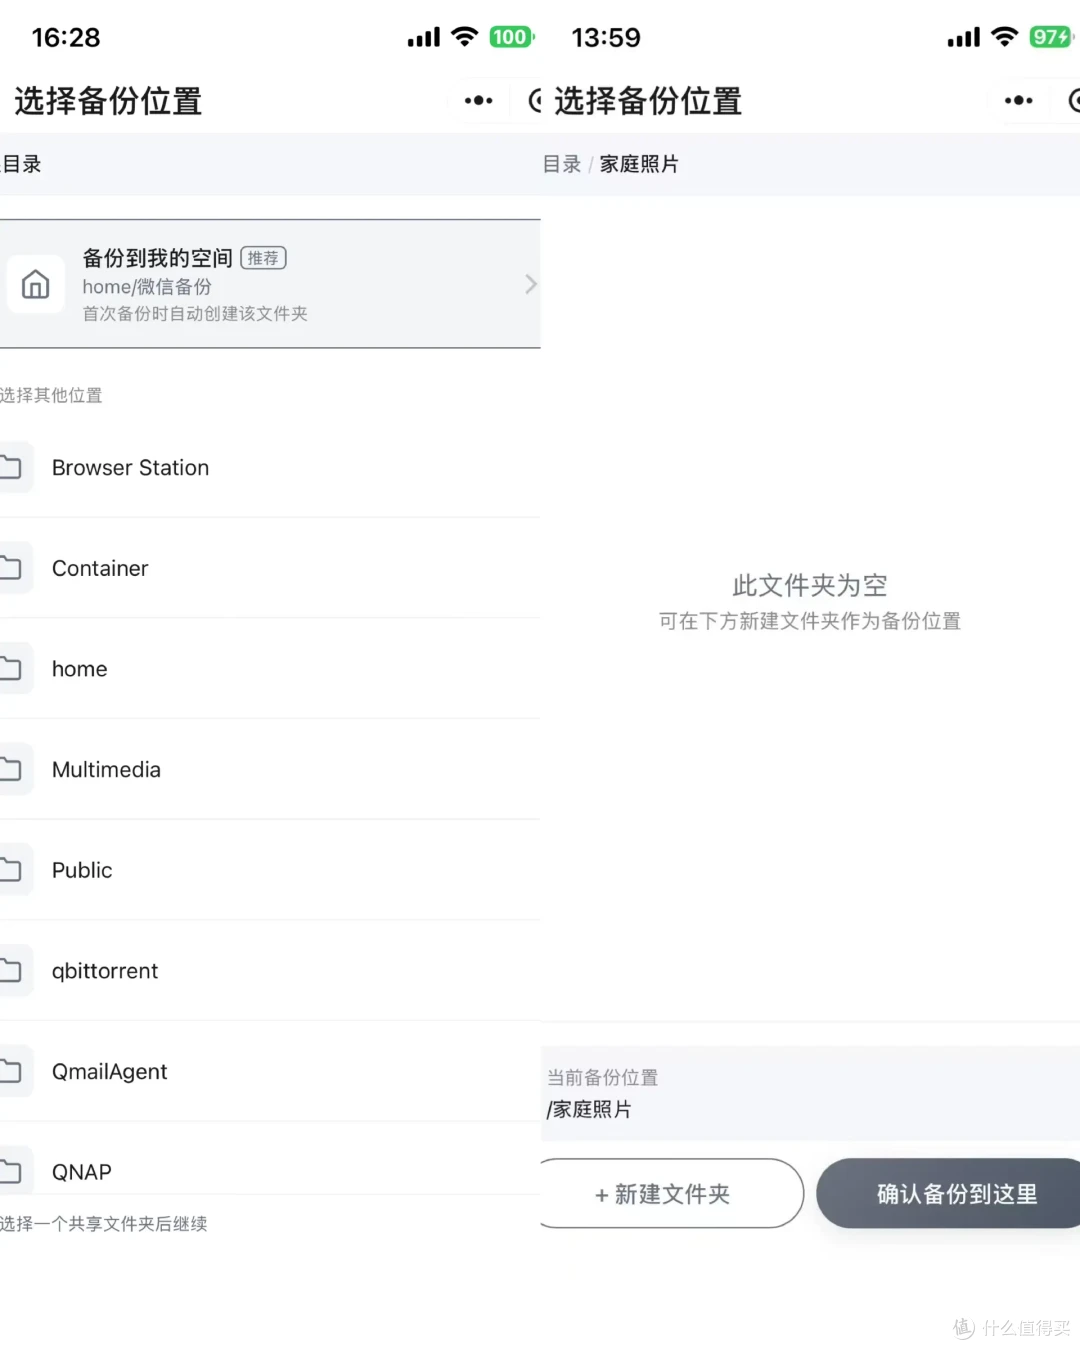Tap 确认备份到这里 to confirm

[x=948, y=1193]
